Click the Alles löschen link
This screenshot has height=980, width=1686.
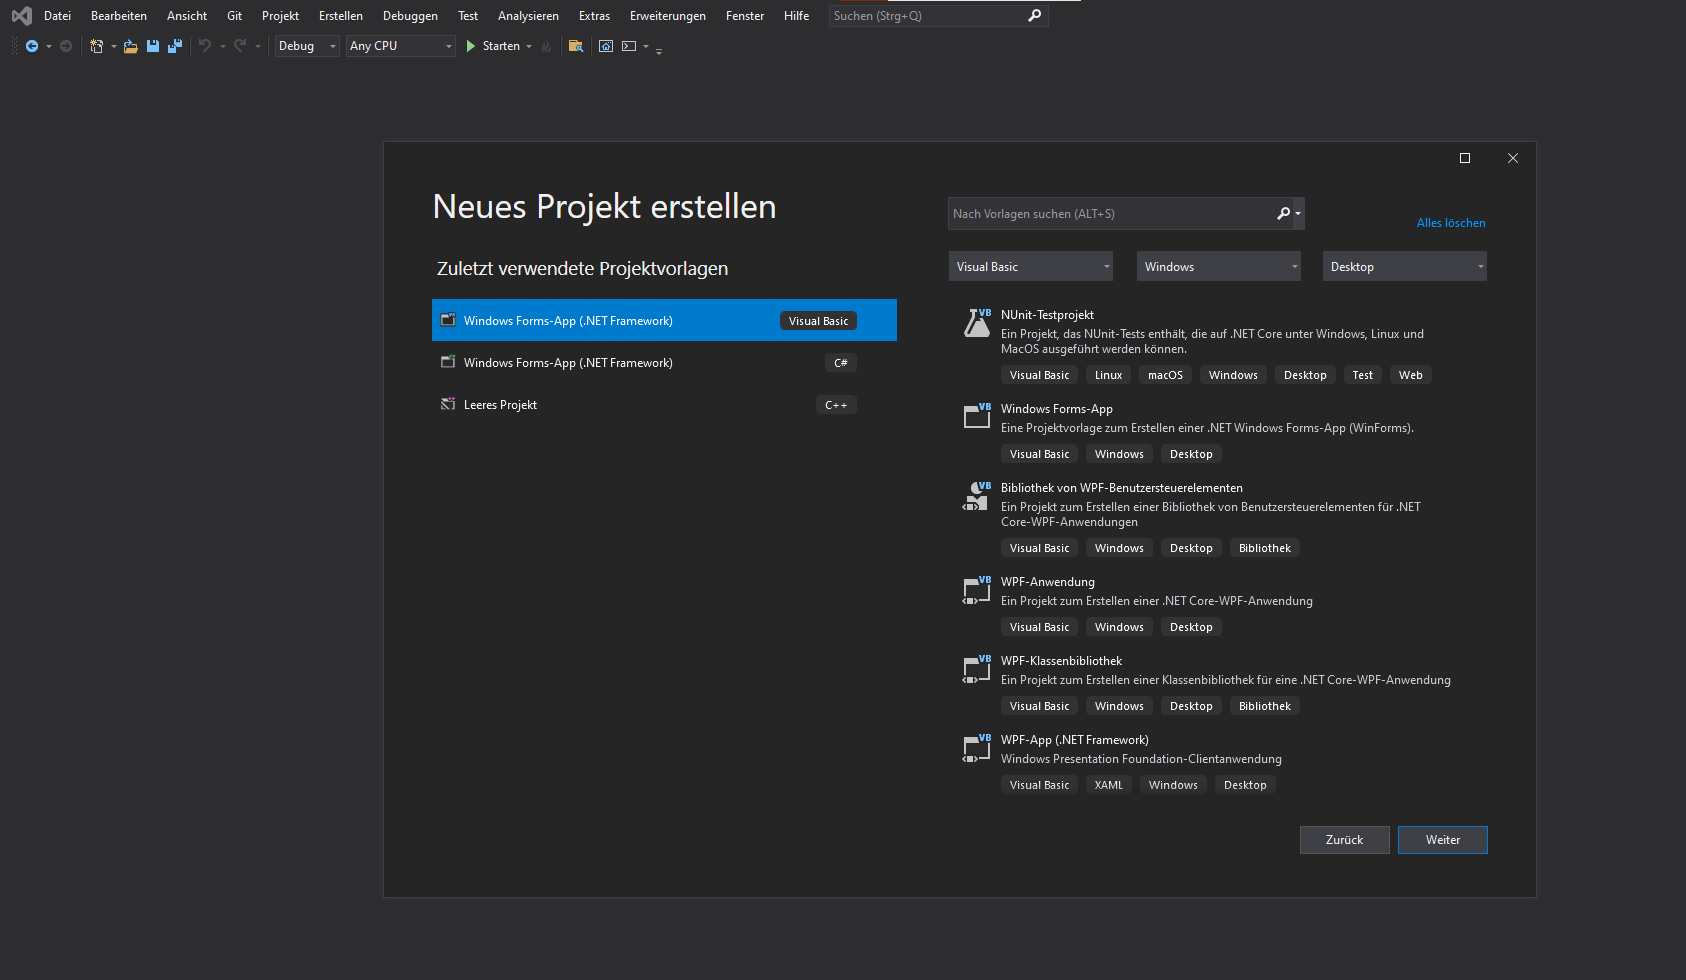click(1451, 223)
